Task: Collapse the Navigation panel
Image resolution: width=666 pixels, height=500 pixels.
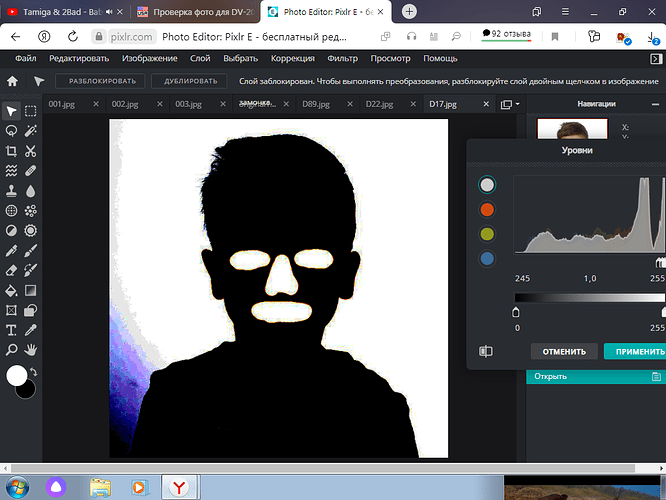Action: click(x=655, y=104)
